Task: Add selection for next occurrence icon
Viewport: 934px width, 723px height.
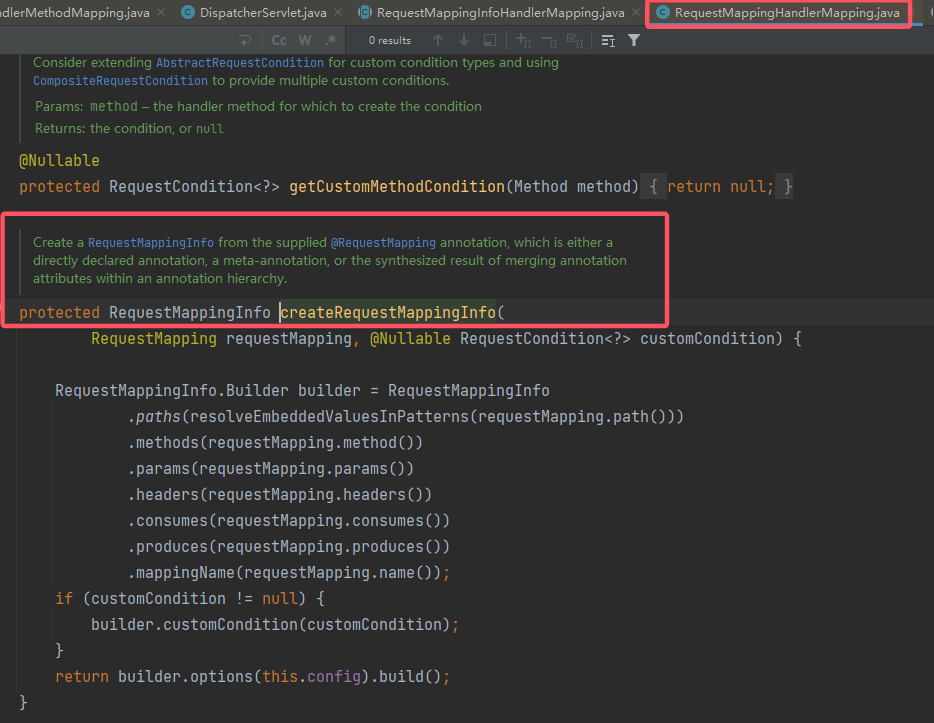Action: [524, 40]
